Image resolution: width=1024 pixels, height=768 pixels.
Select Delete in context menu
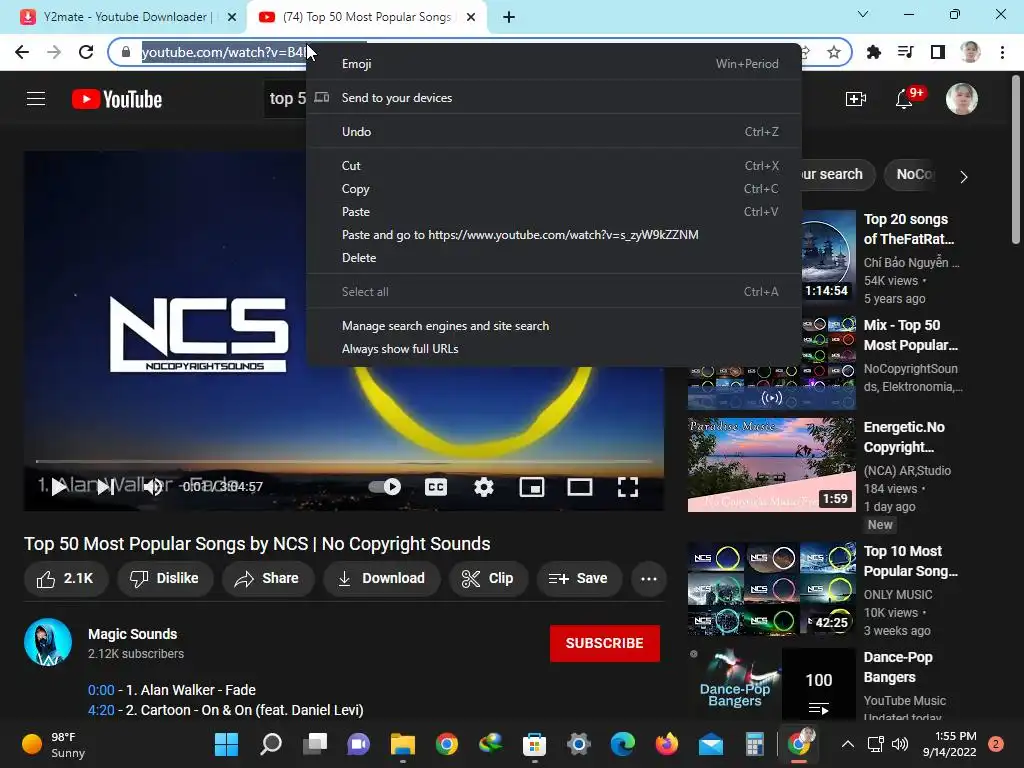pyautogui.click(x=554, y=257)
